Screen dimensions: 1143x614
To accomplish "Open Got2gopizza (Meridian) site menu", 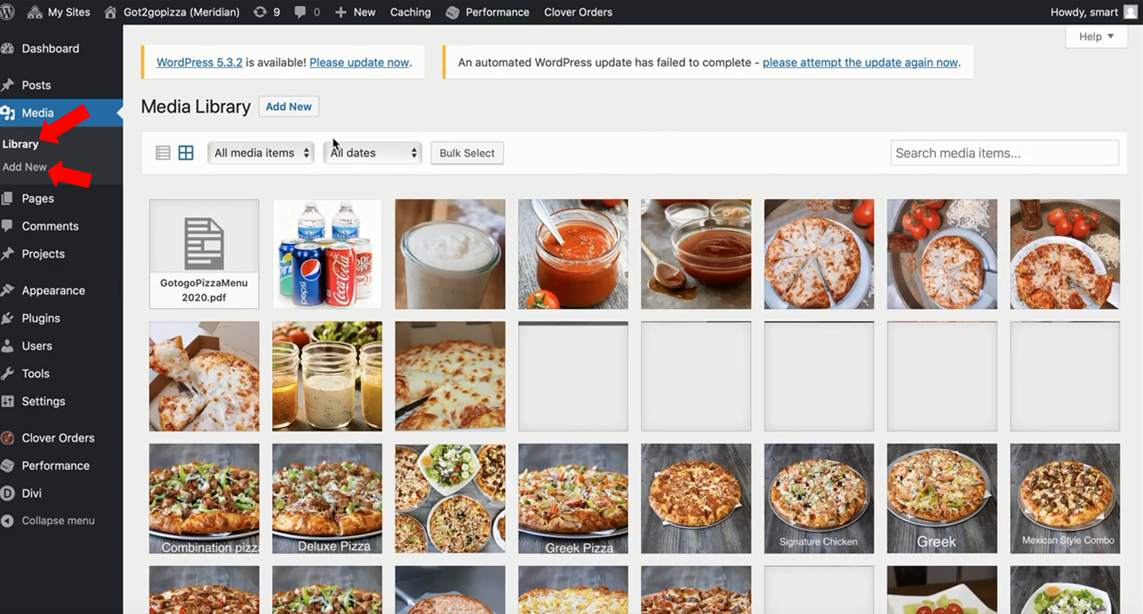I will point(172,12).
